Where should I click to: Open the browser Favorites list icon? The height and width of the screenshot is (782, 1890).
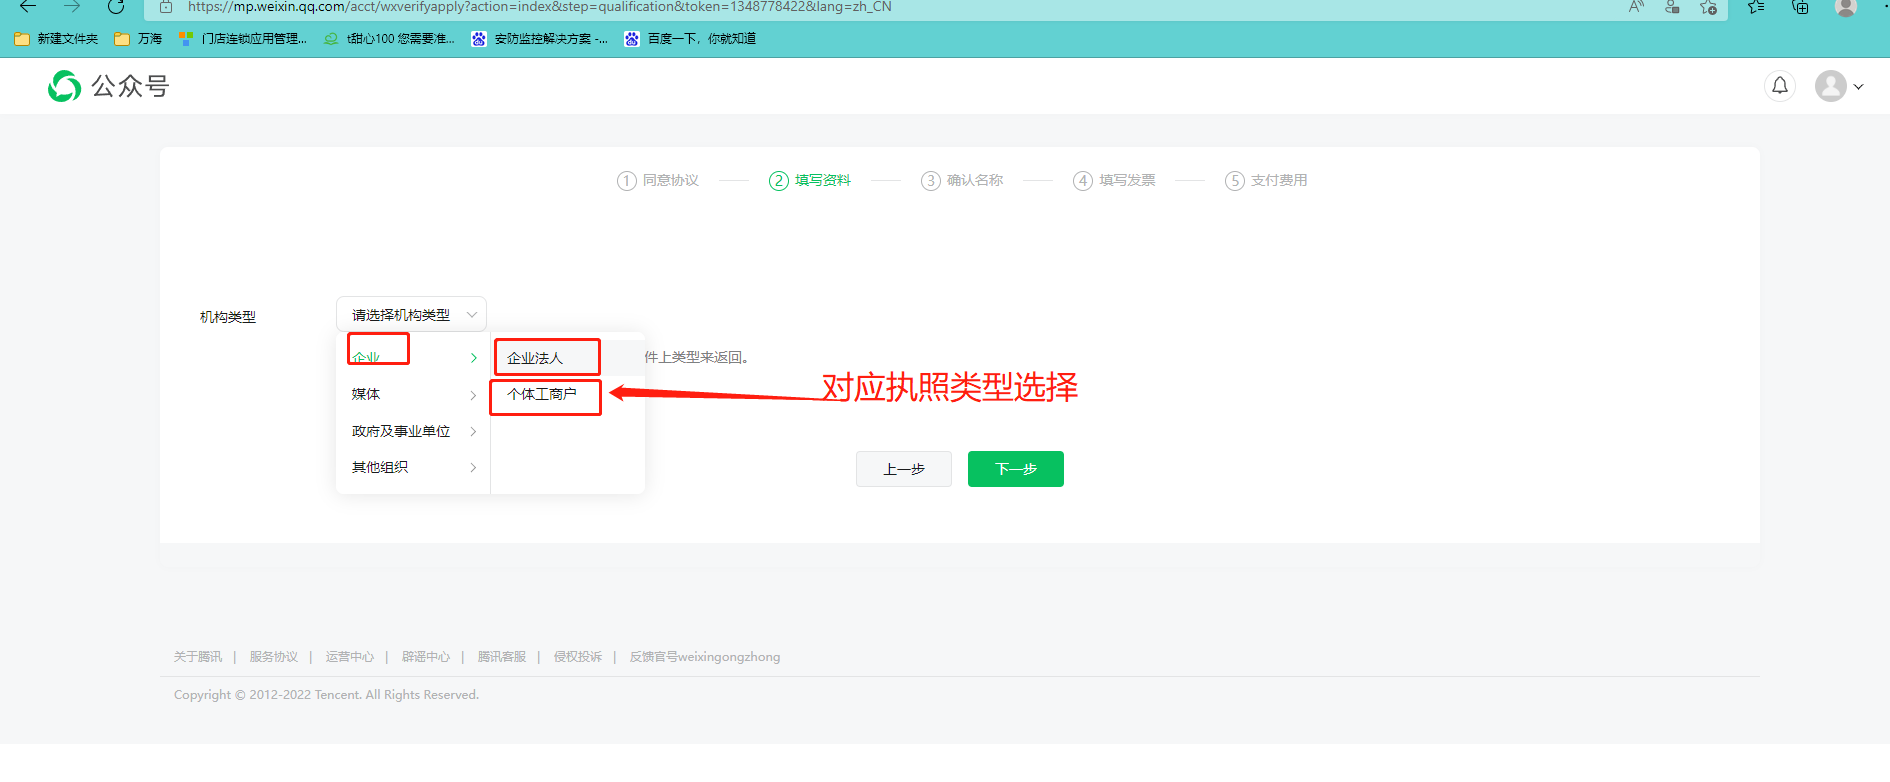(1756, 7)
